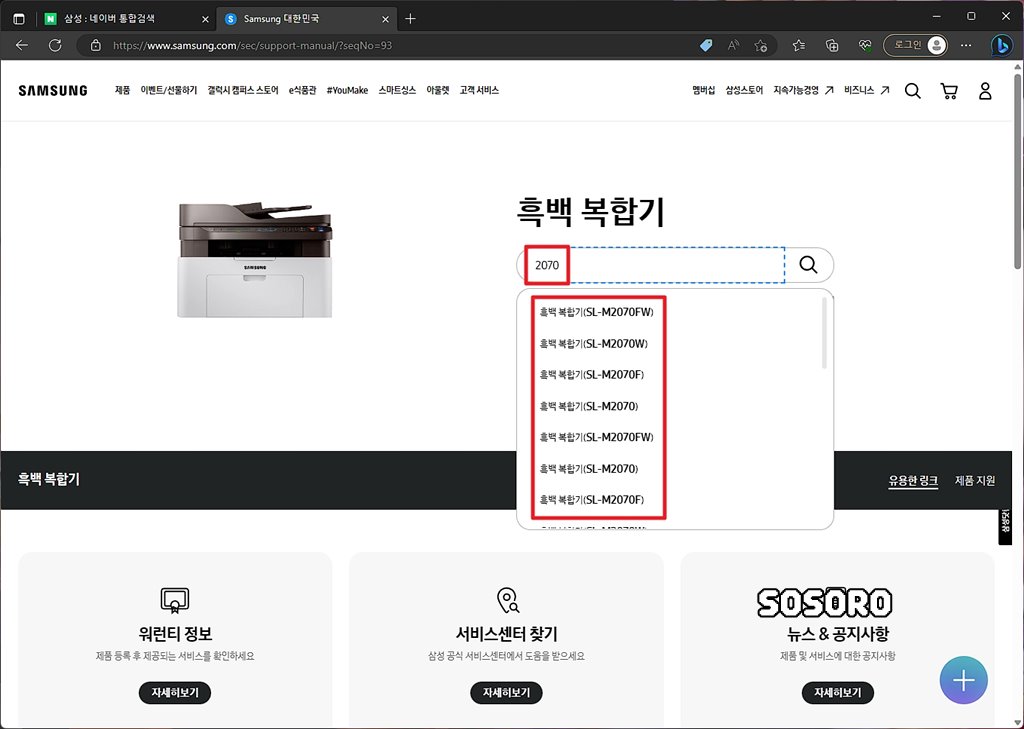Open a new browser tab with the plus icon
Viewport: 1024px width, 729px height.
point(410,19)
